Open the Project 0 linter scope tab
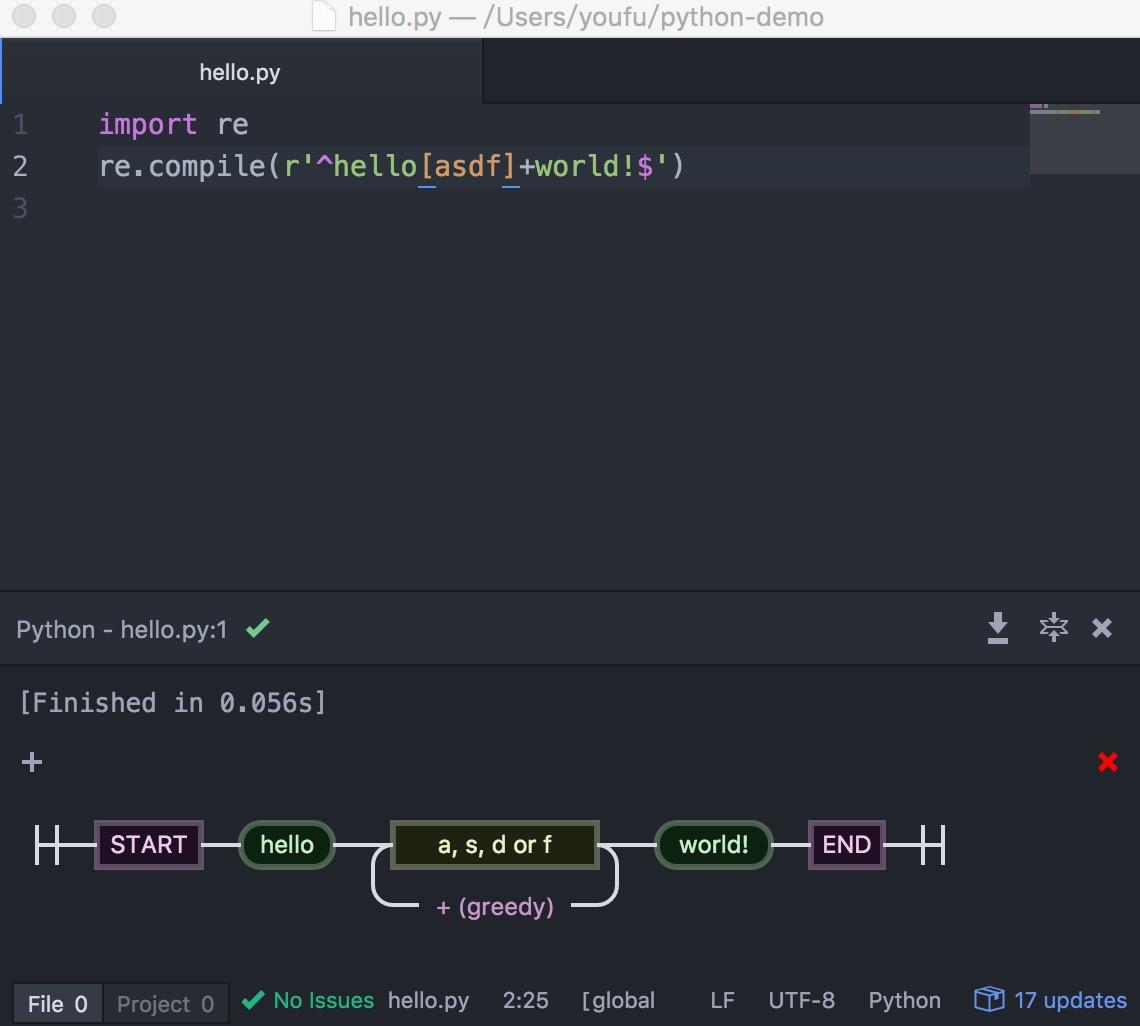The image size is (1140, 1026). pyautogui.click(x=165, y=1003)
